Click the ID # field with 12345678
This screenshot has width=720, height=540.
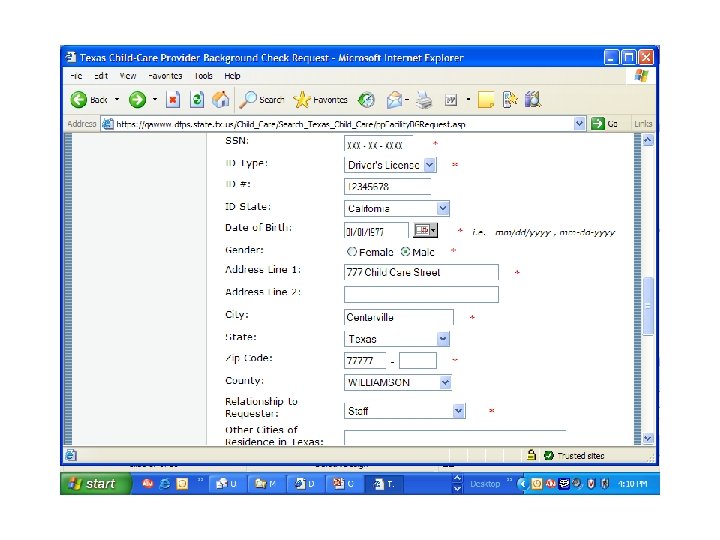tap(388, 186)
